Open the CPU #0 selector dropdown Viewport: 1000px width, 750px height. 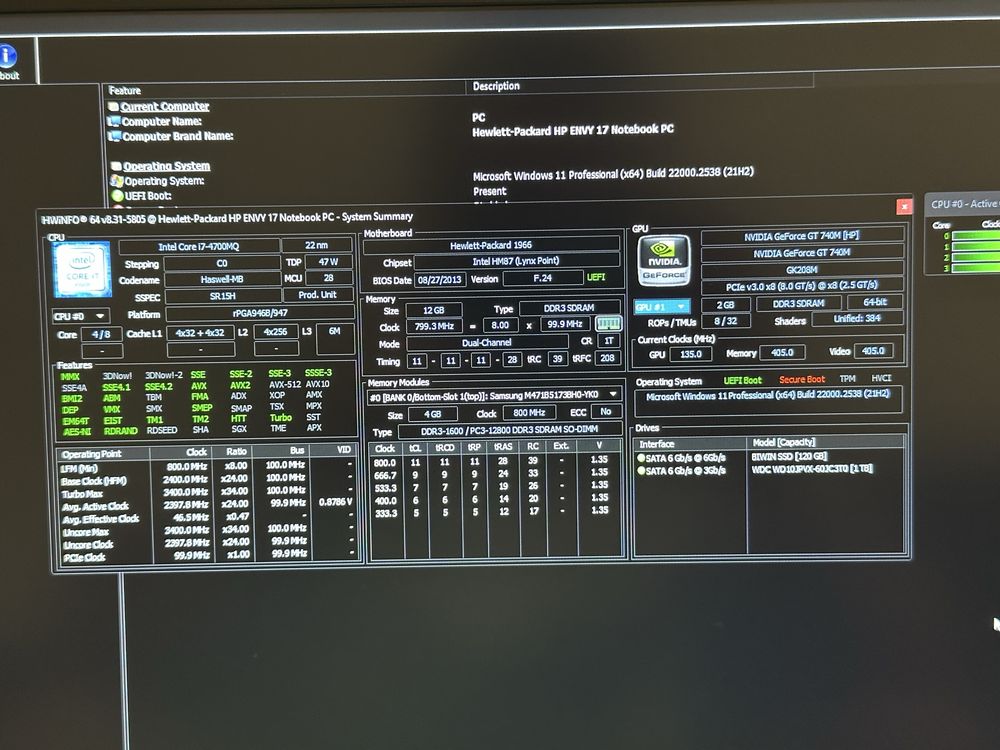(81, 316)
